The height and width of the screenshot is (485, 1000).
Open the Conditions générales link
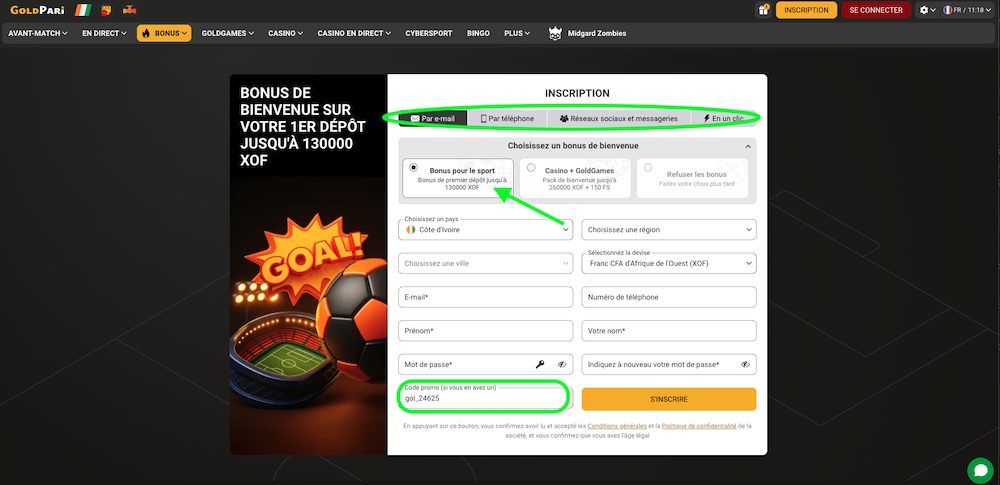click(x=617, y=426)
